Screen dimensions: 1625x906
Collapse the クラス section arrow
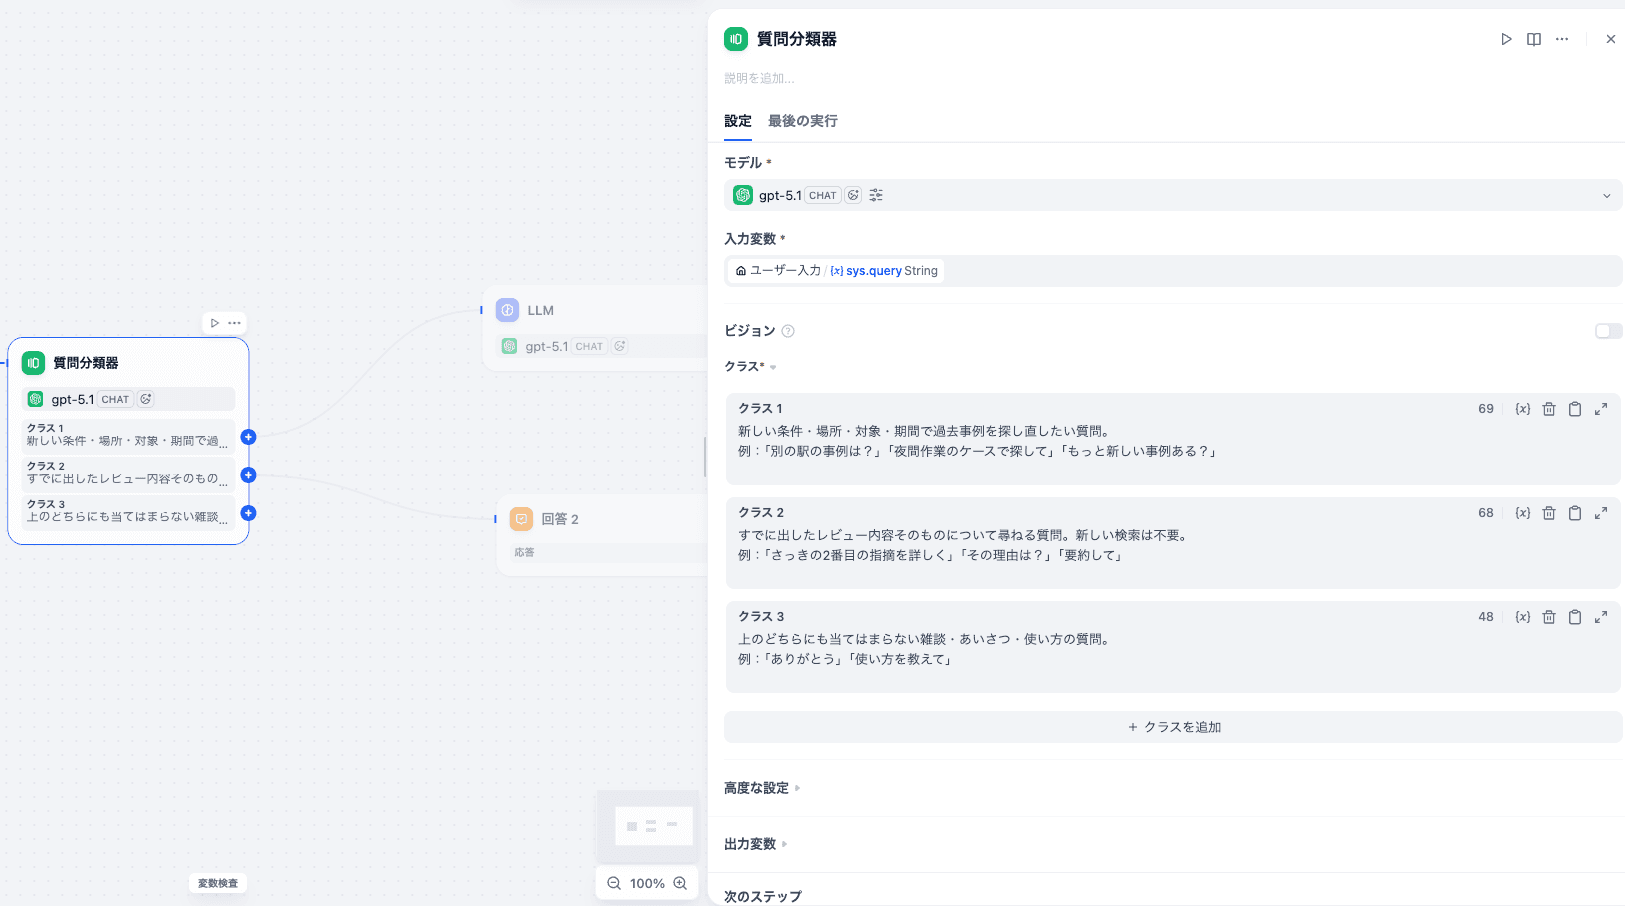coord(773,367)
